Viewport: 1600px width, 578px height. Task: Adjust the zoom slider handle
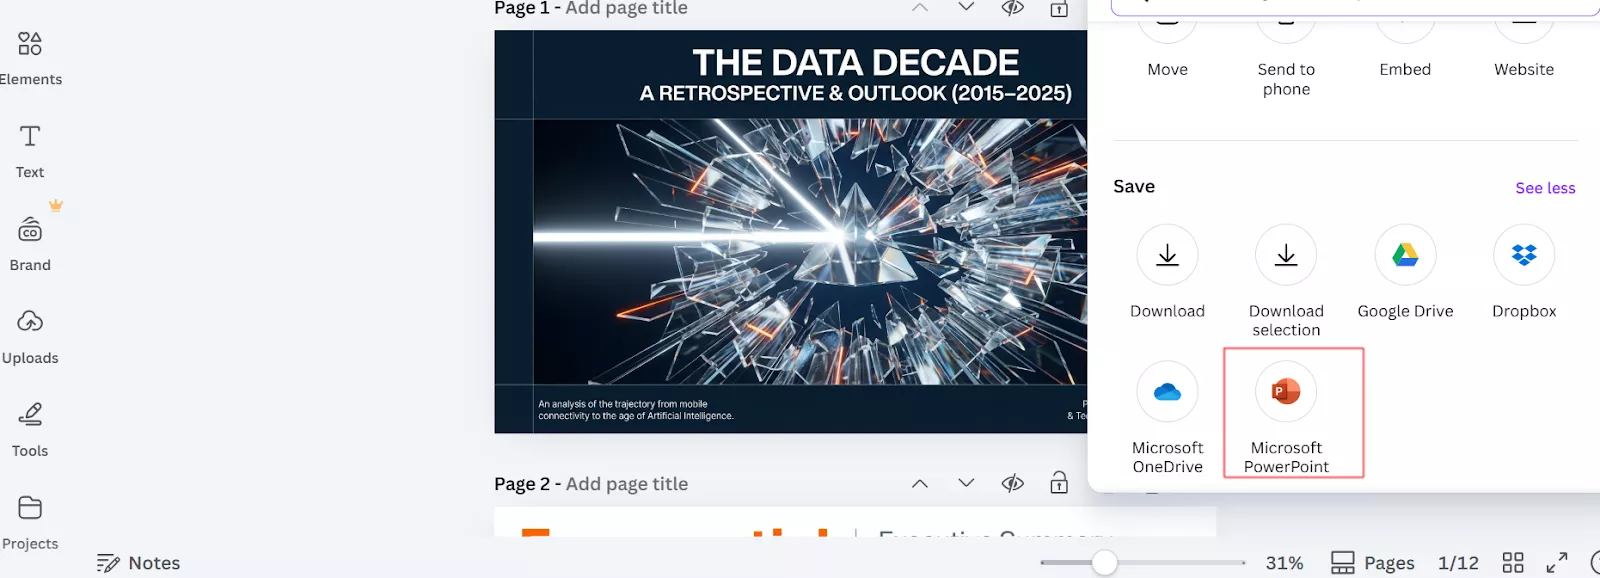1104,563
